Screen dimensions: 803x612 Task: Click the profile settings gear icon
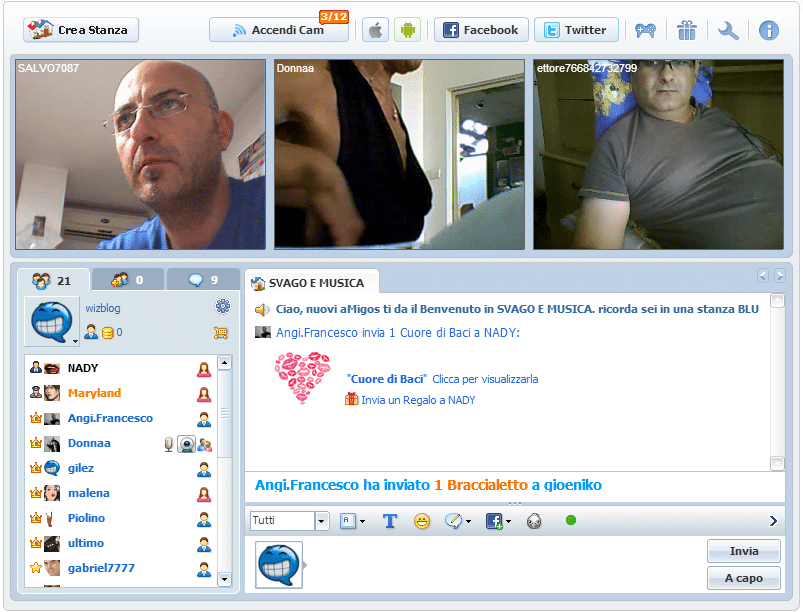pyautogui.click(x=223, y=306)
